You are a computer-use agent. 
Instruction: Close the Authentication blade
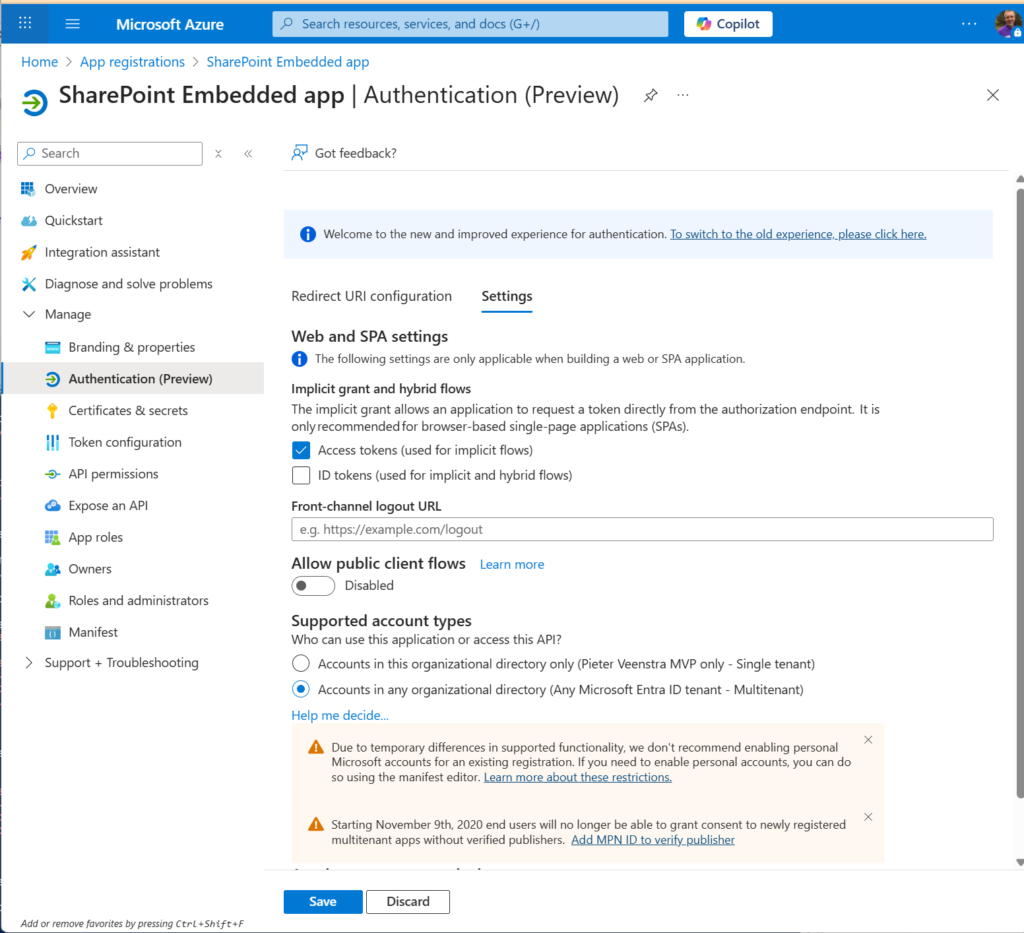click(993, 95)
